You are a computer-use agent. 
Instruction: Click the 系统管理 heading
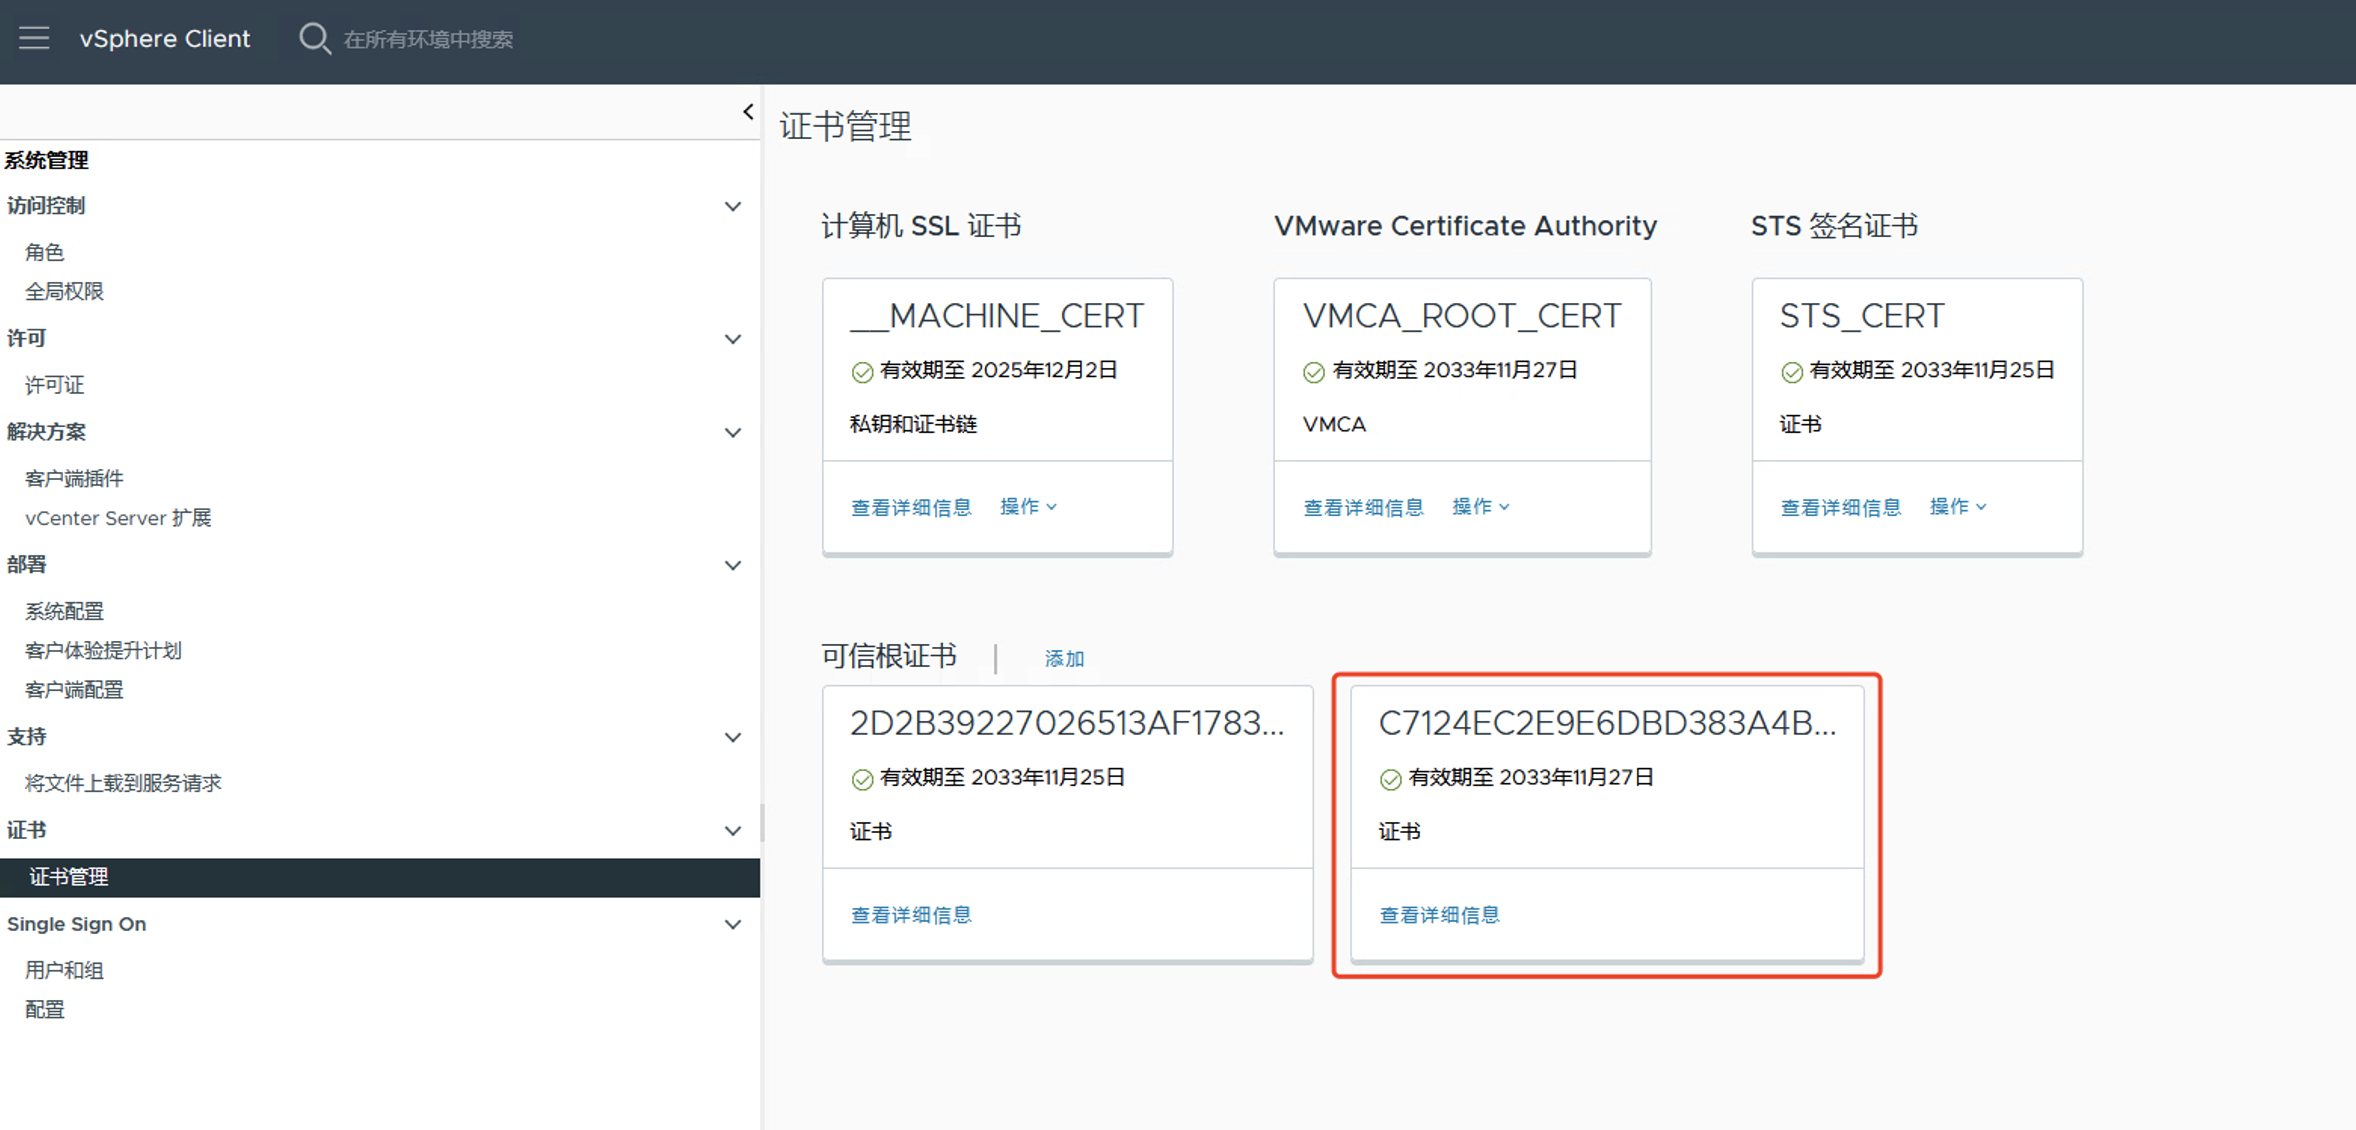(46, 160)
